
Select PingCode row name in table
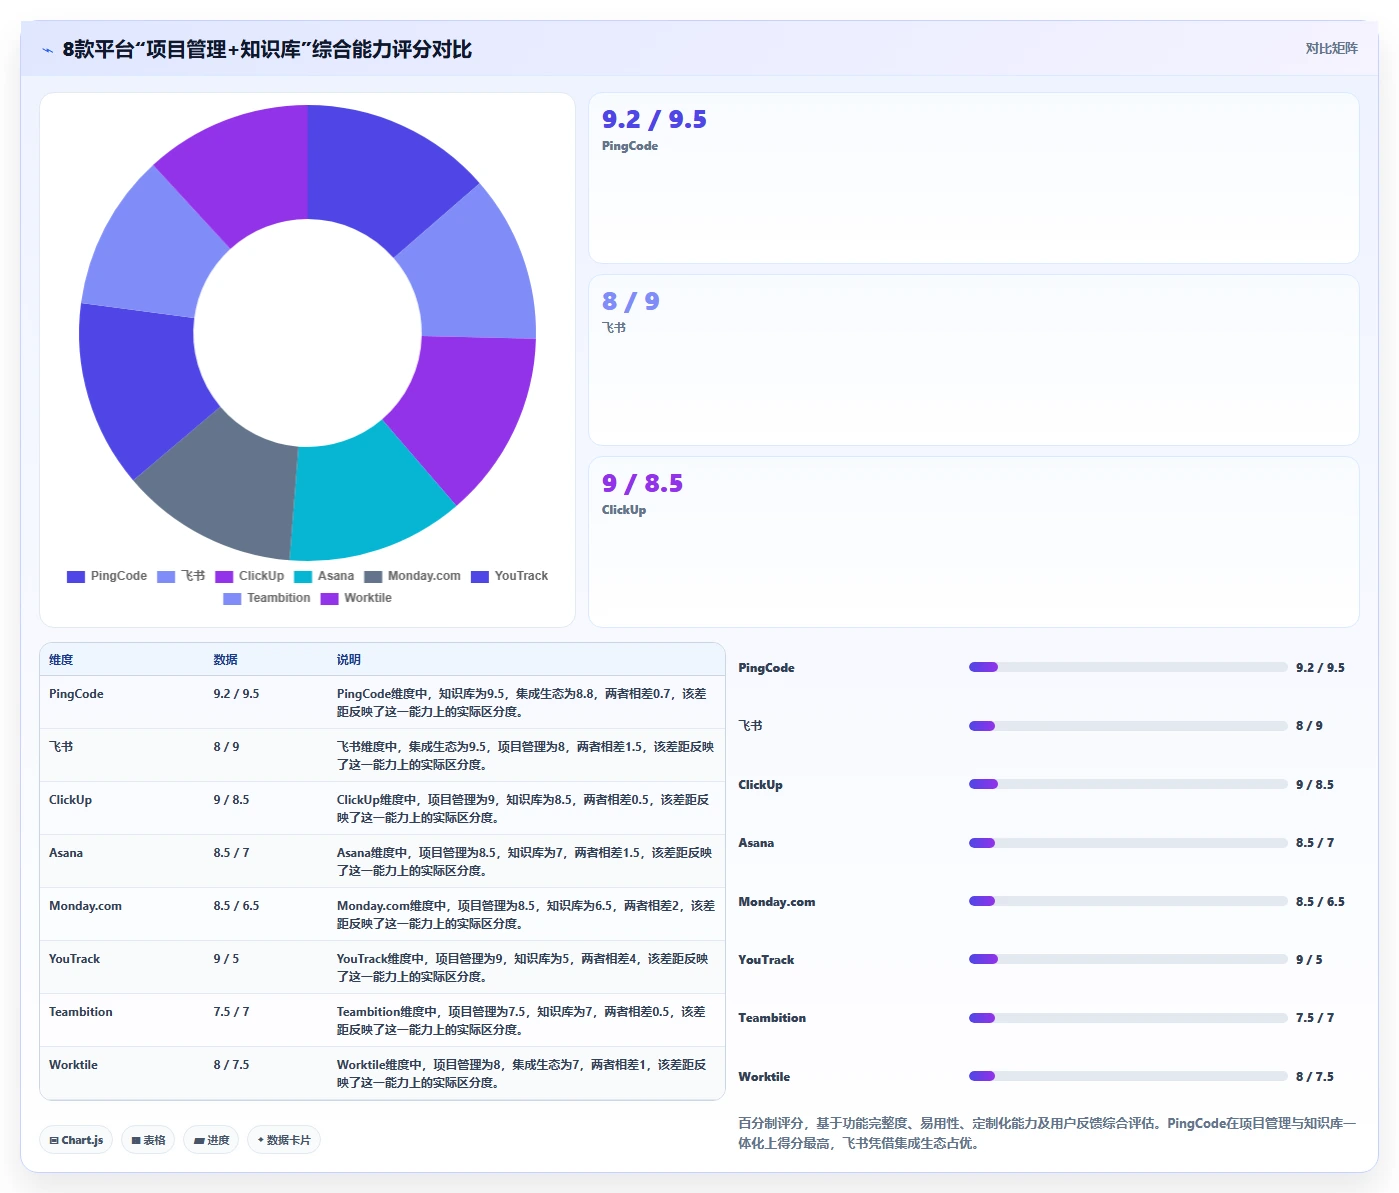tap(76, 694)
